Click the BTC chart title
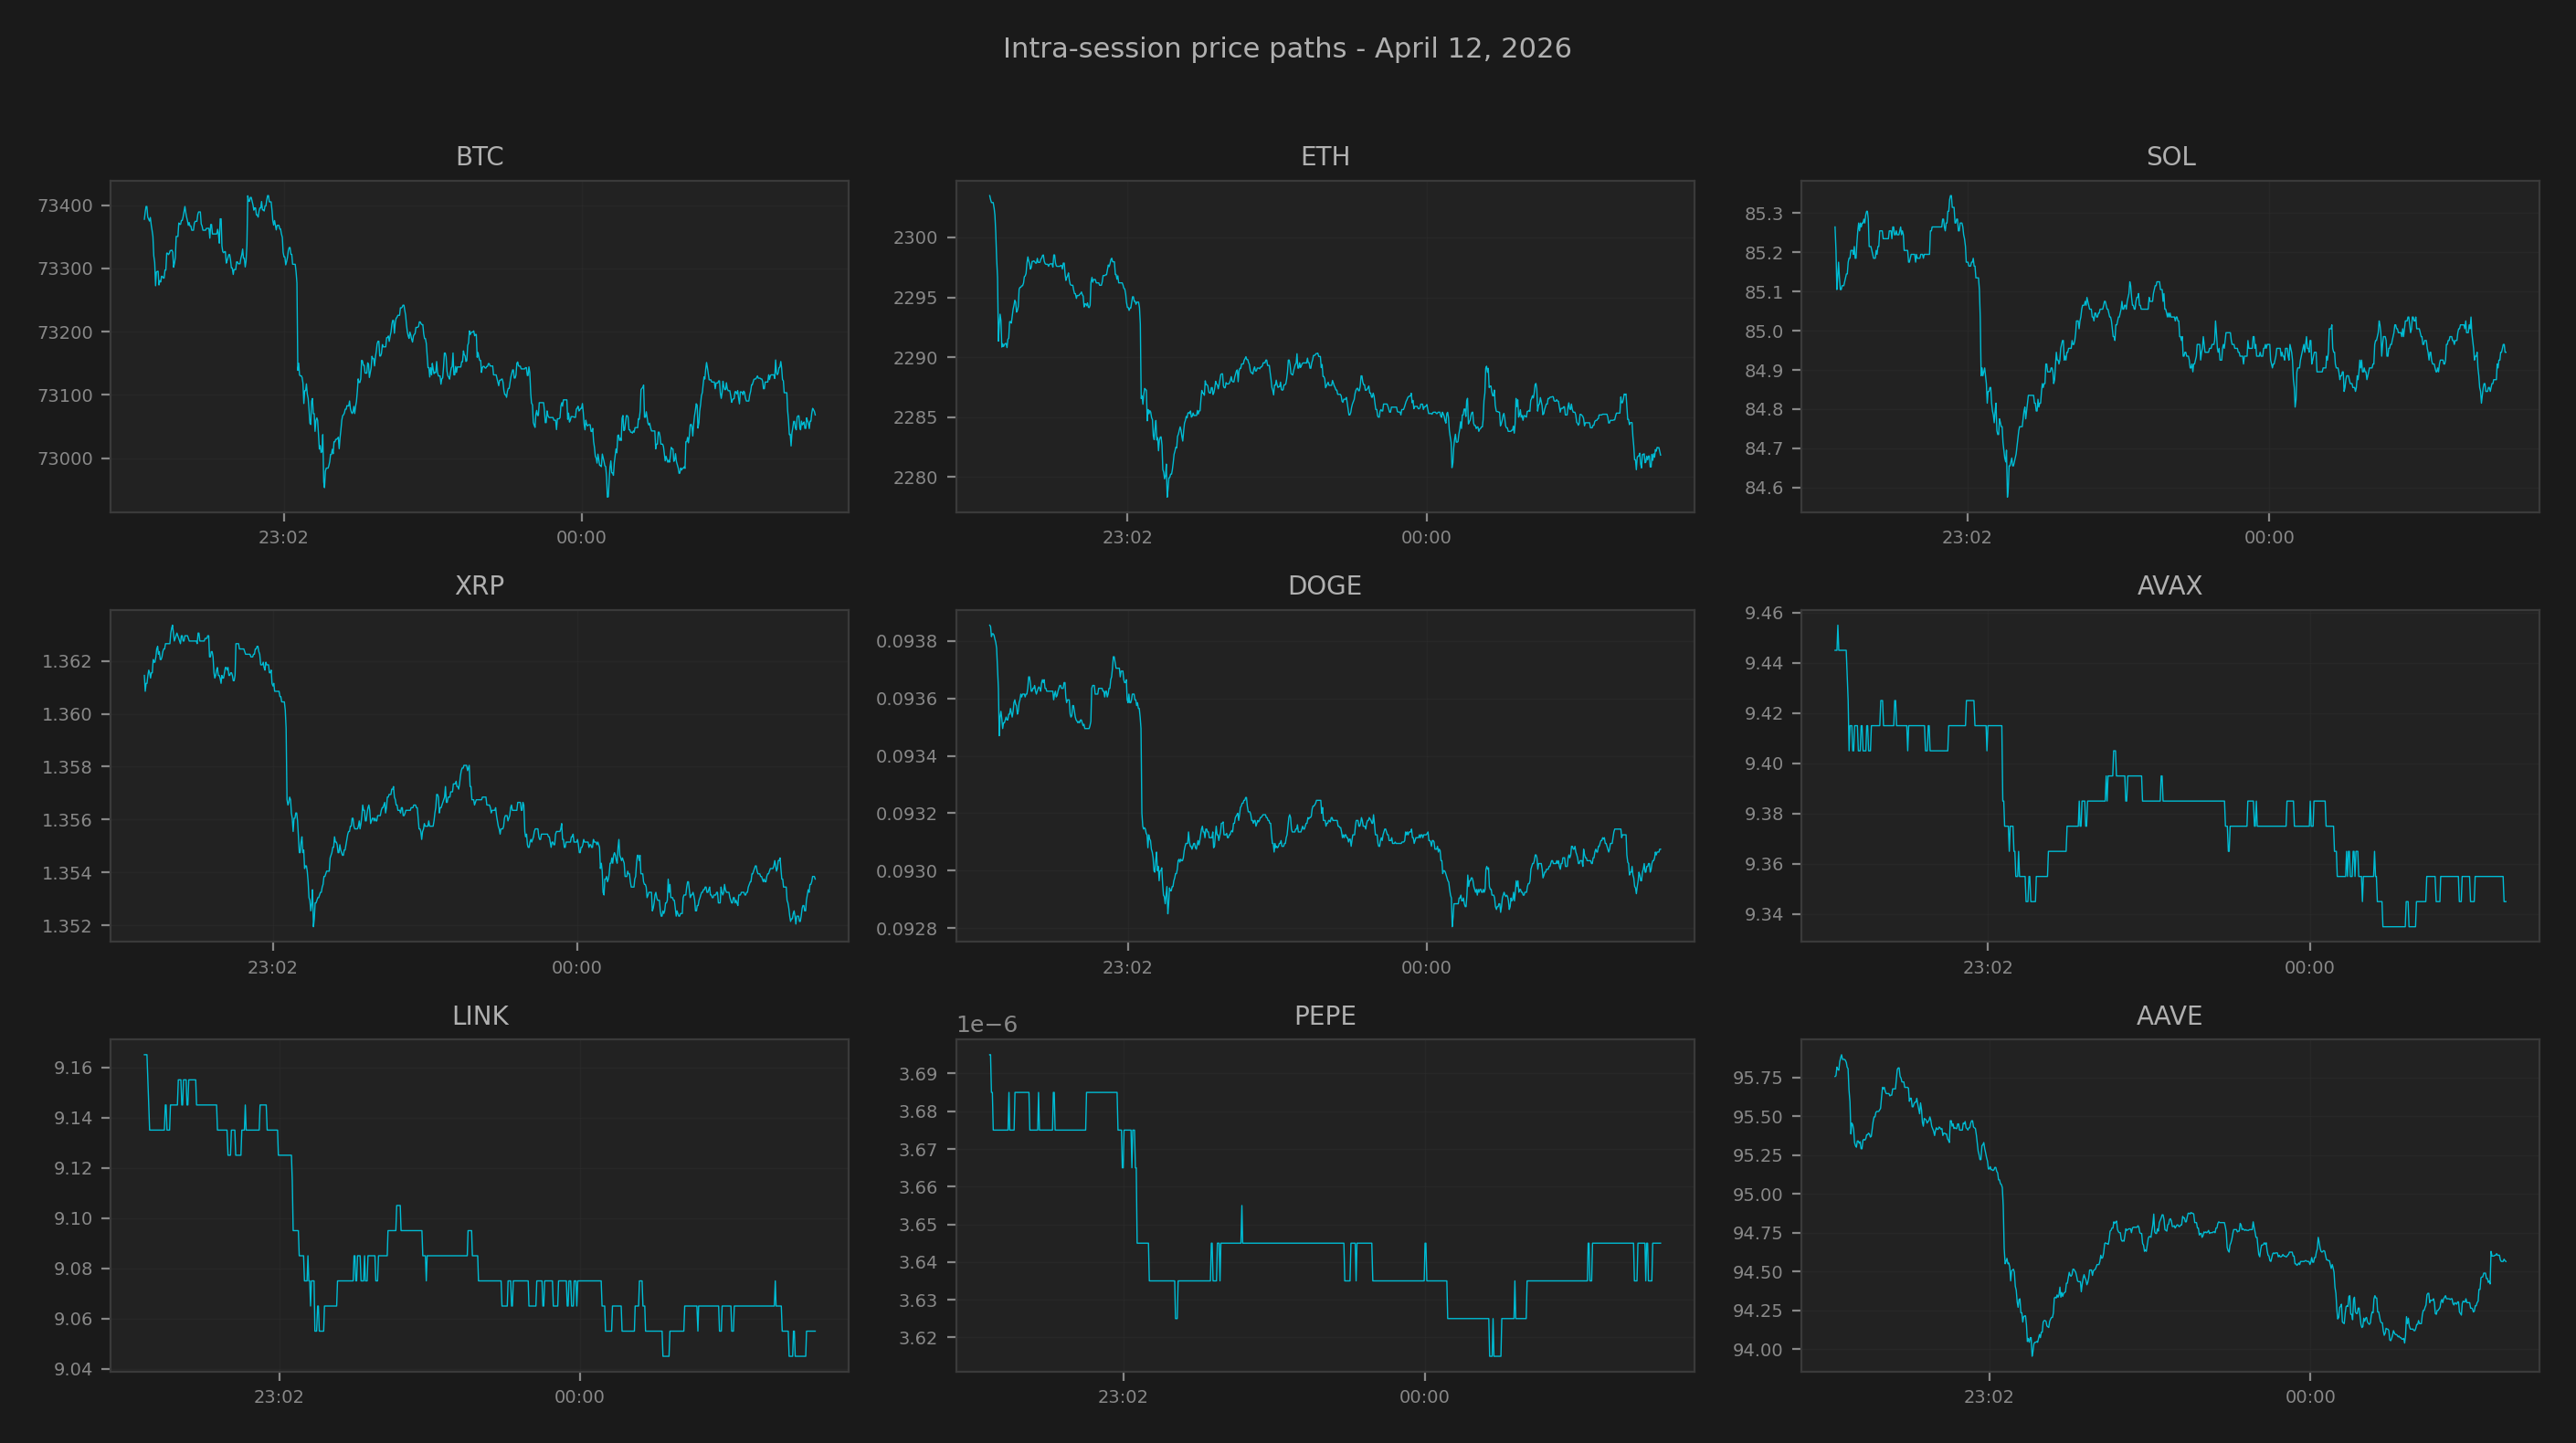2576x1443 pixels. click(x=479, y=157)
